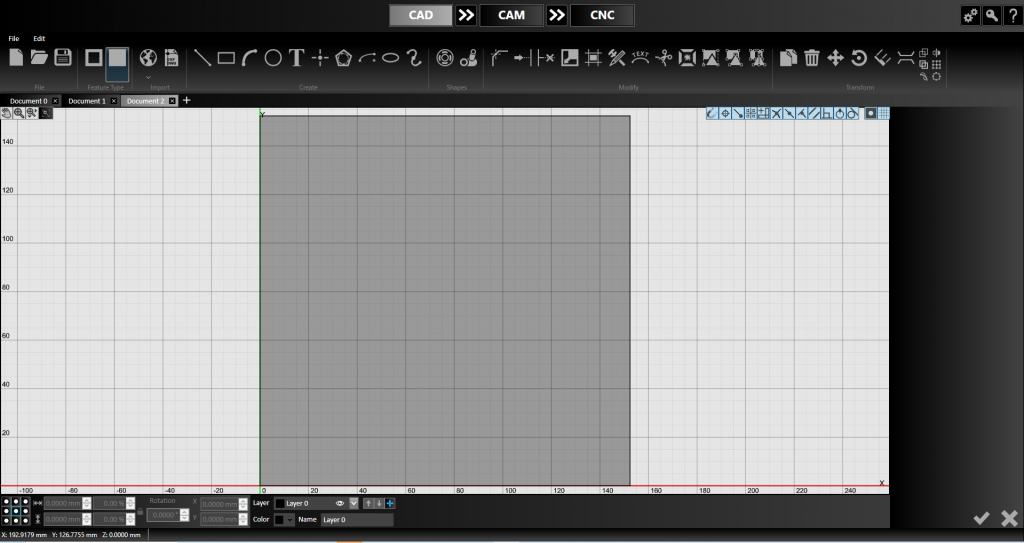Viewport: 1024px width, 543px height.
Task: Switch to the CAD workspace button
Action: click(x=421, y=15)
